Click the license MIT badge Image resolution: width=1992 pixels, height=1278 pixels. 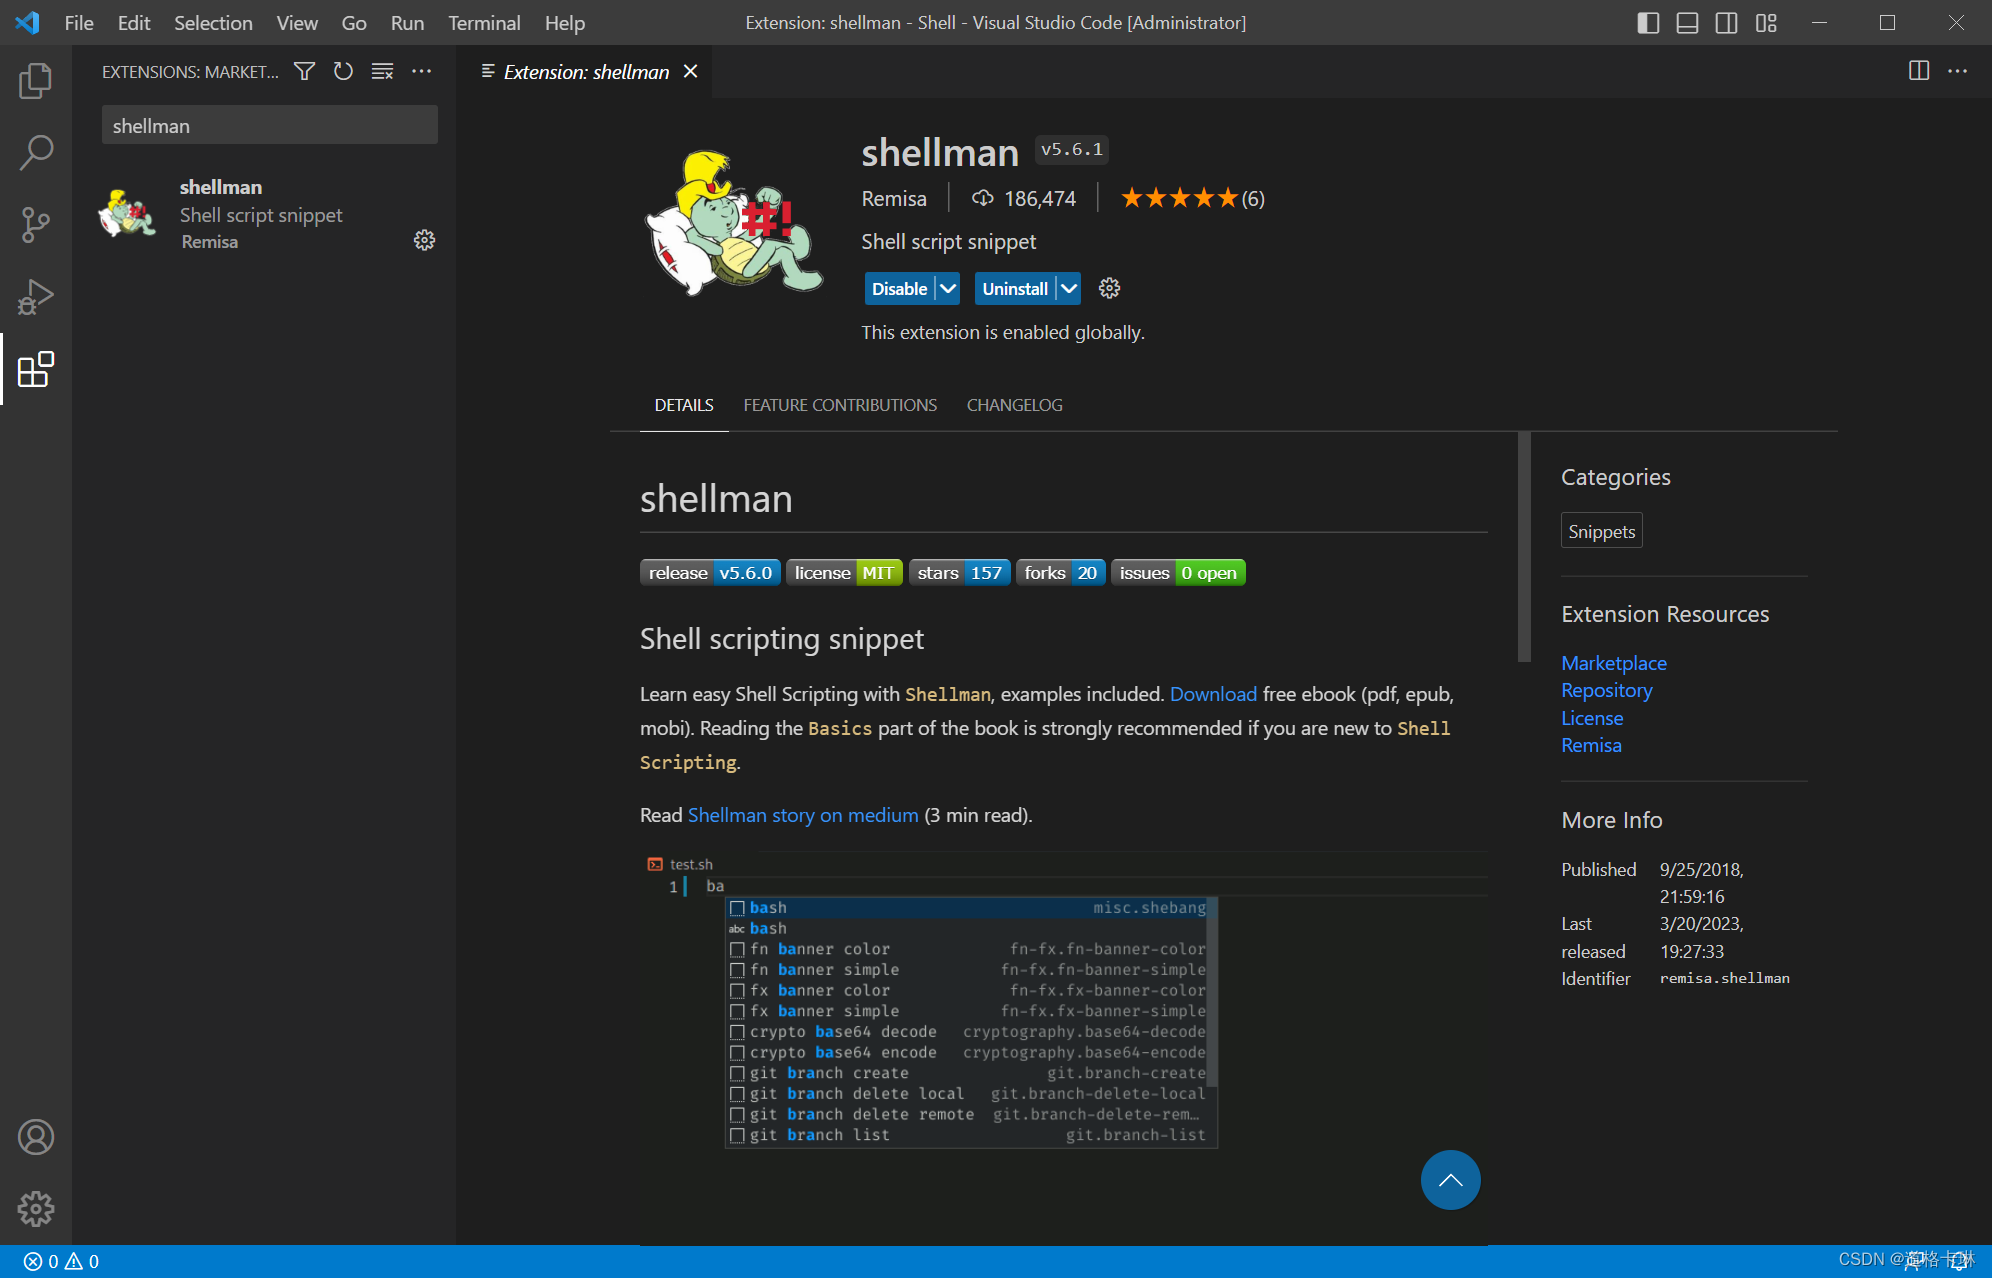(844, 573)
